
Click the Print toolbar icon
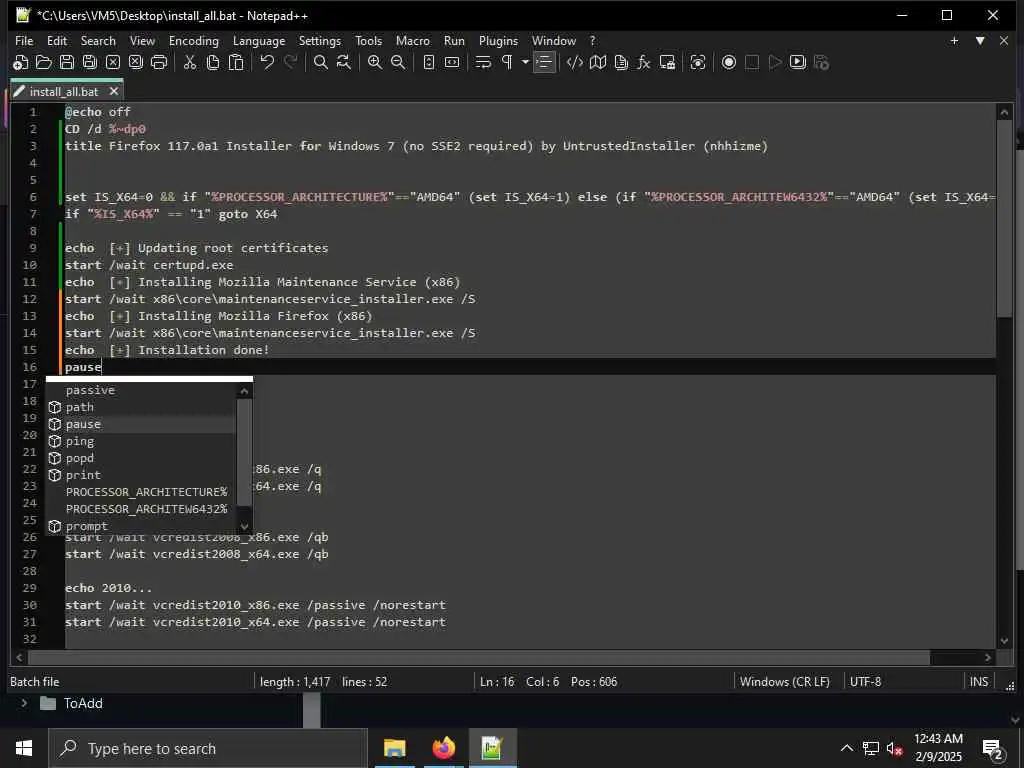coord(159,63)
